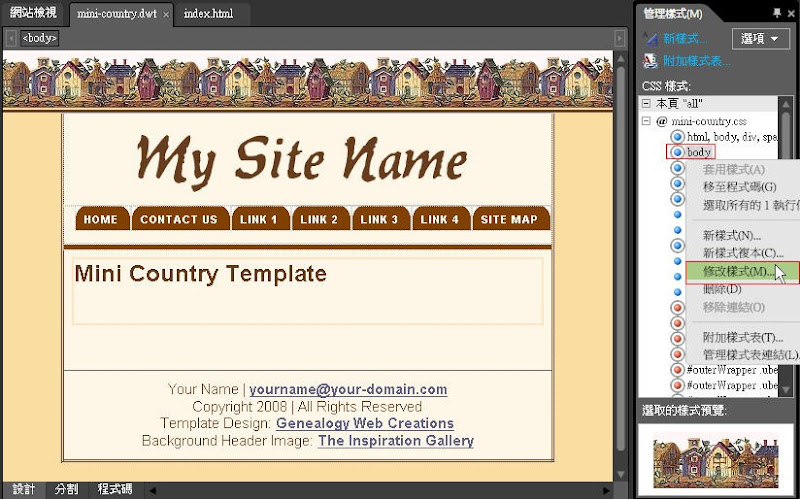The image size is (800, 499).
Task: Click the tag bar left arrow
Action: point(10,38)
